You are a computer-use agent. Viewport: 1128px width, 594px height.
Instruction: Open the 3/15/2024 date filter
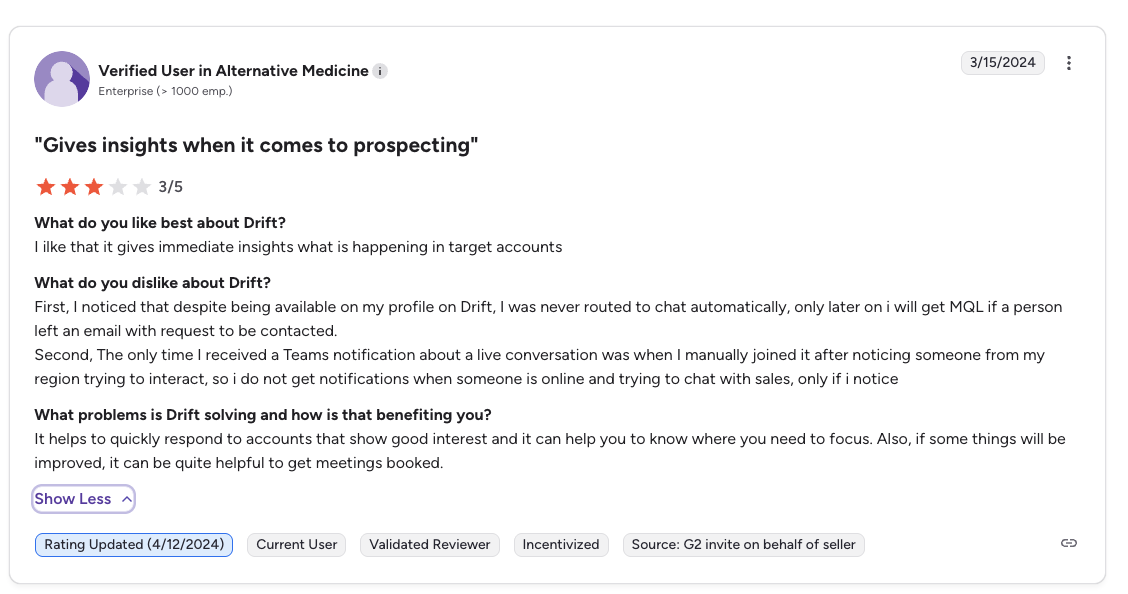click(x=1002, y=62)
